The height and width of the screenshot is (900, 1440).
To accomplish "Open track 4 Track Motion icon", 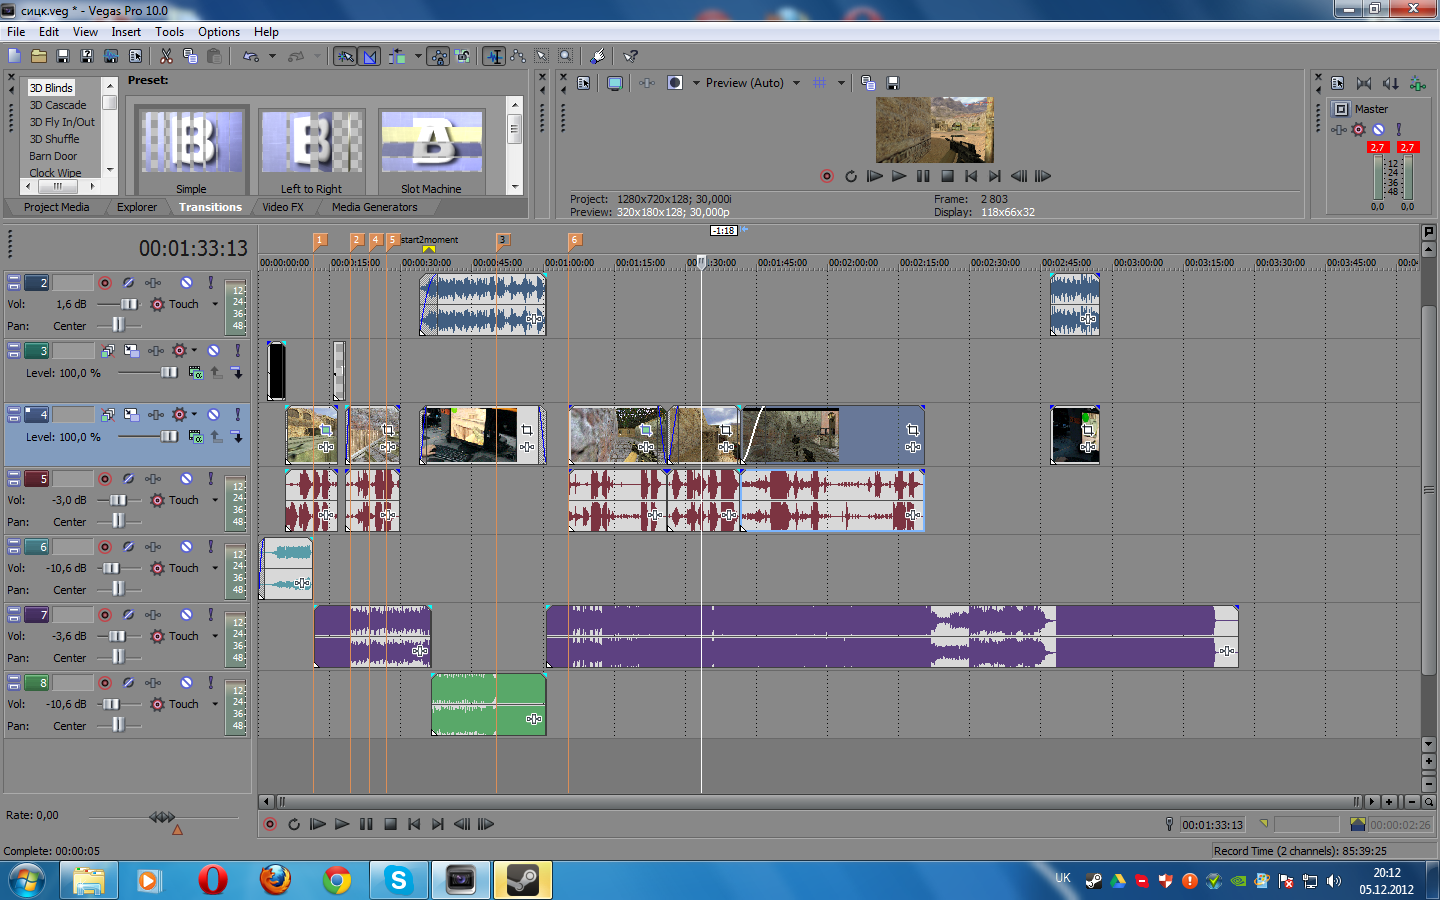I will point(131,414).
